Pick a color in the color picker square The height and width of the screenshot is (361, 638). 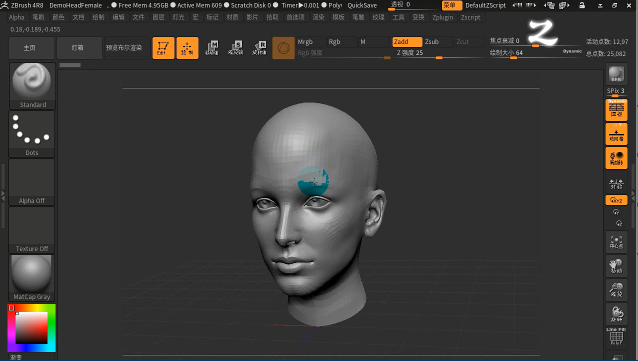(x=31, y=328)
